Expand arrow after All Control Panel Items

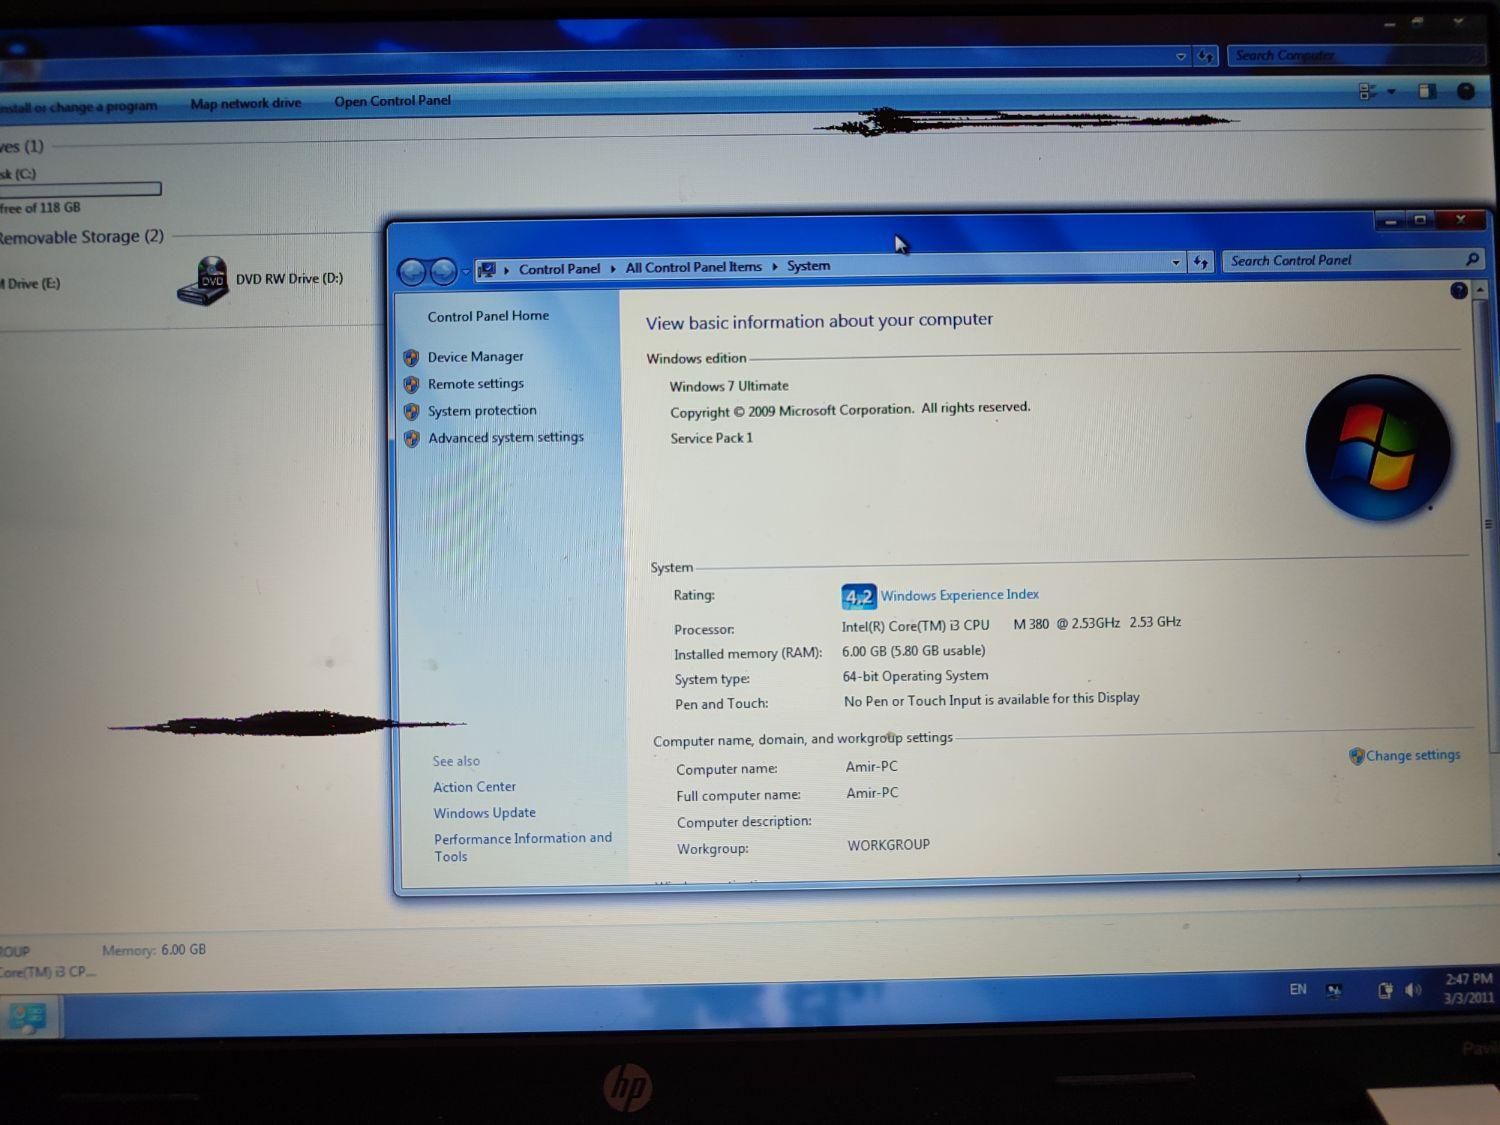tap(774, 267)
